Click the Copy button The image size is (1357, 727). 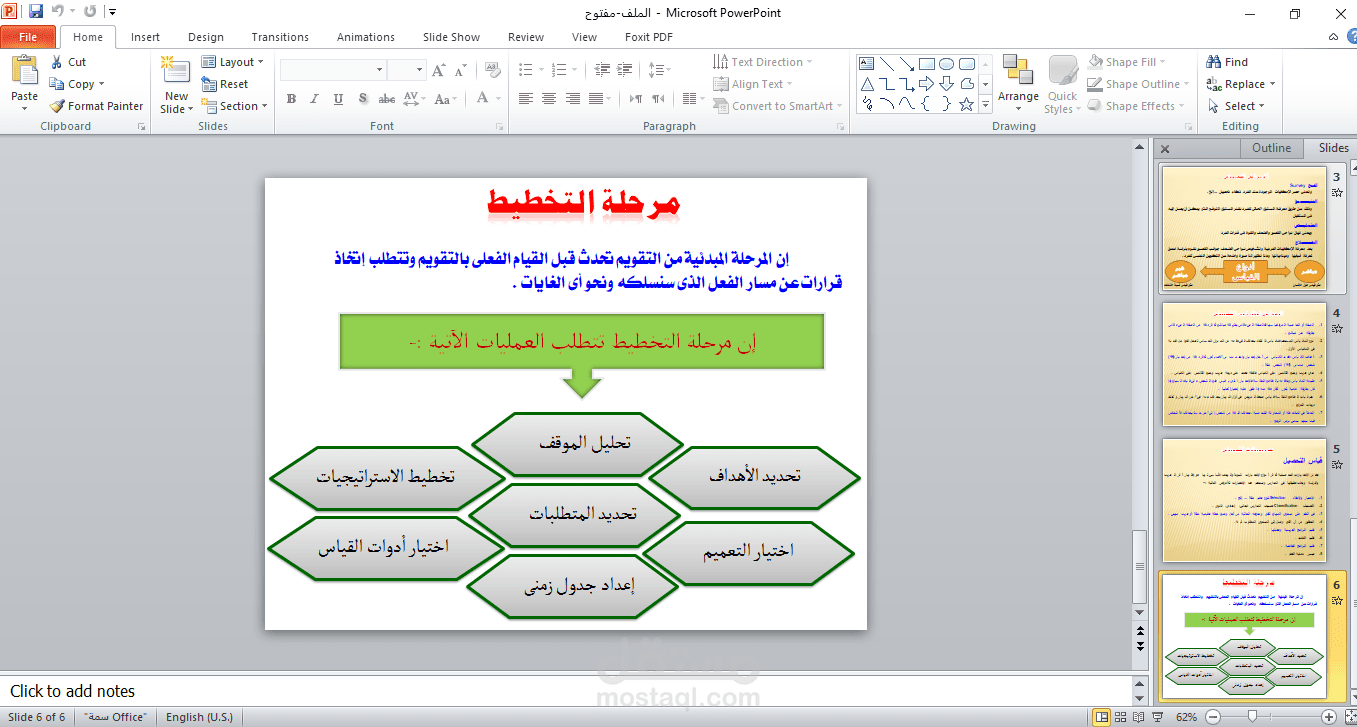coord(77,84)
